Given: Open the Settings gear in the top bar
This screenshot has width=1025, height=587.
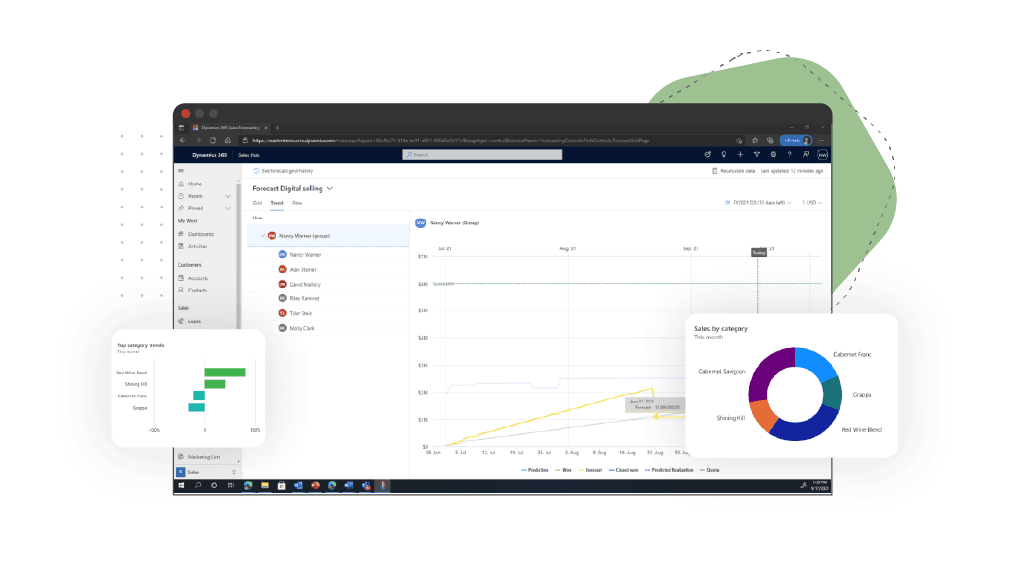Looking at the screenshot, I should click(773, 154).
